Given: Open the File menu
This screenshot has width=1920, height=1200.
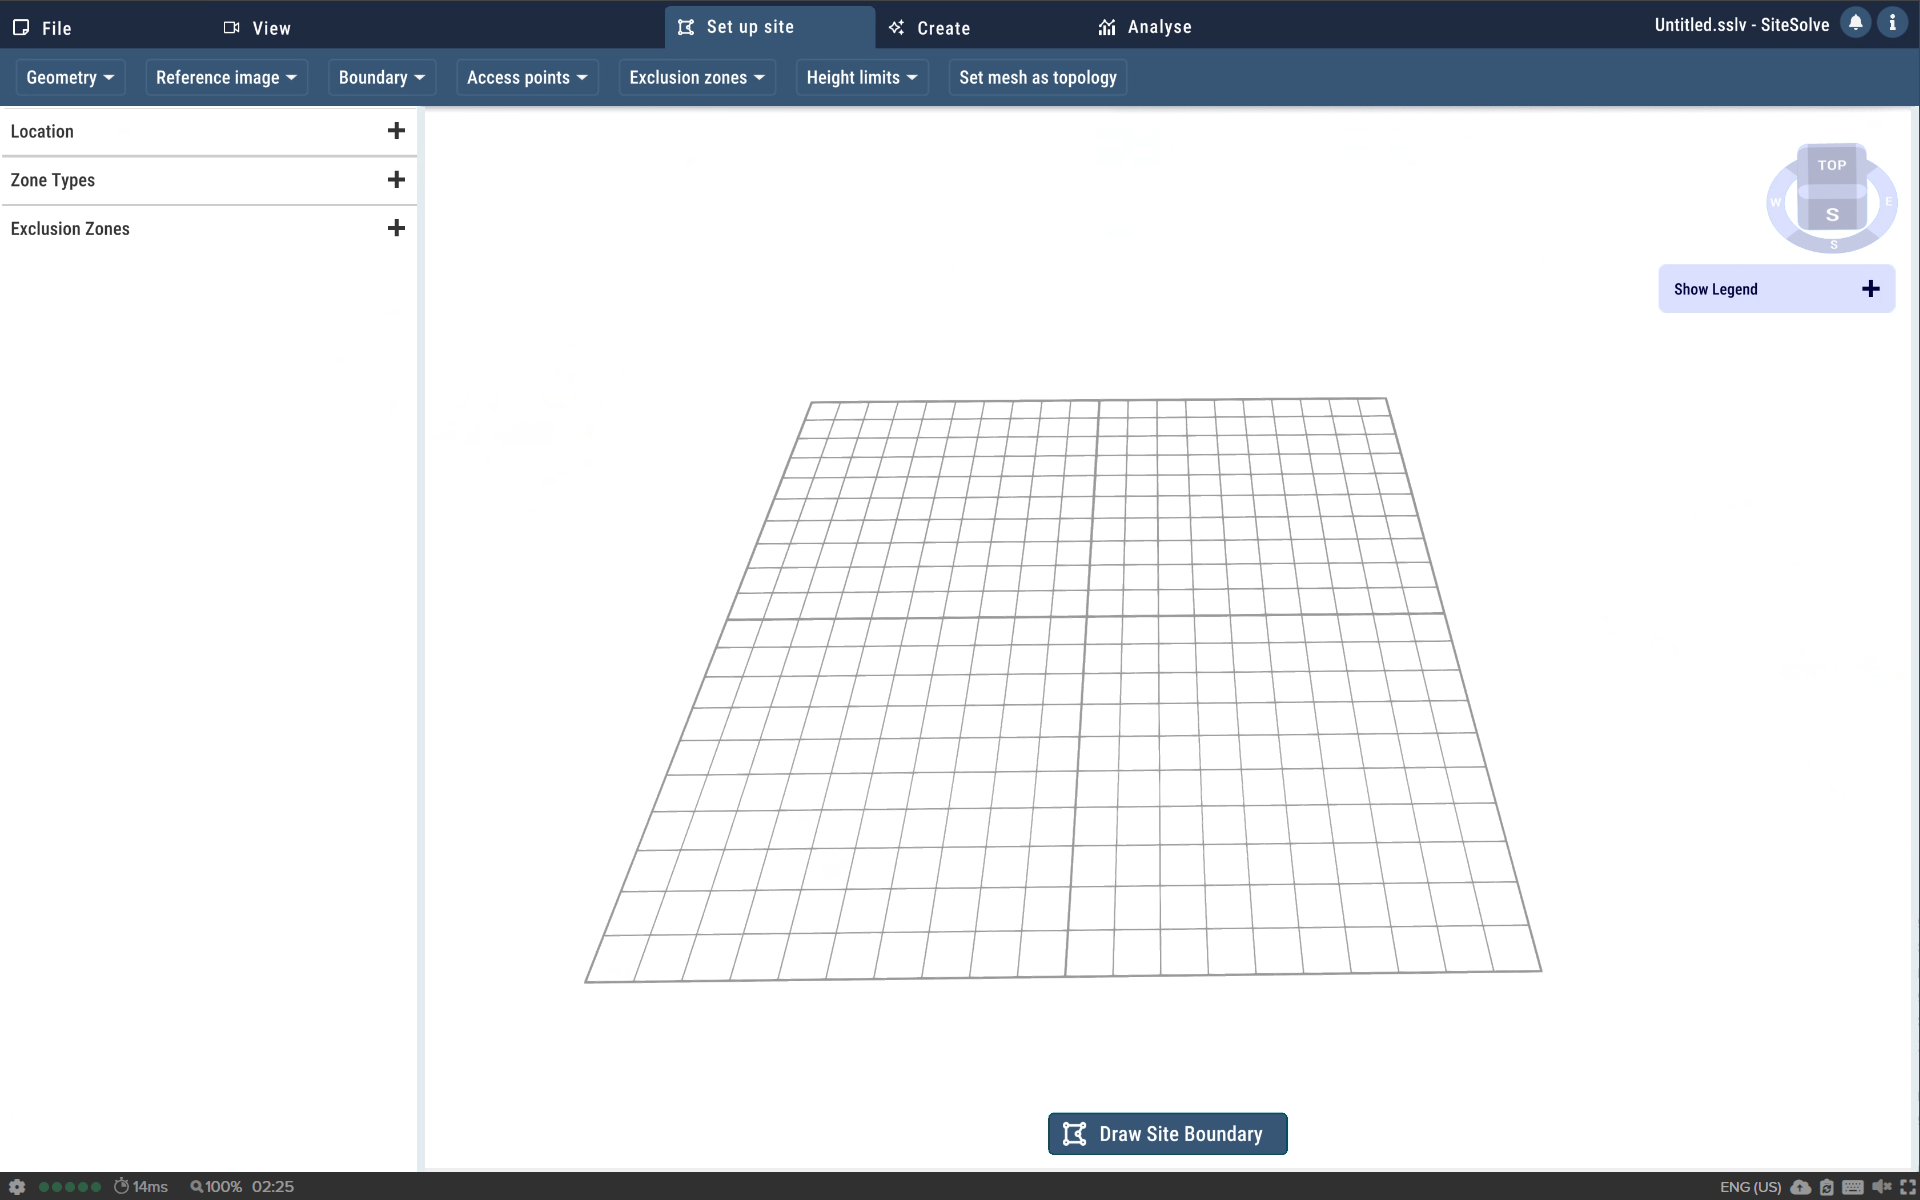Looking at the screenshot, I should [x=43, y=28].
